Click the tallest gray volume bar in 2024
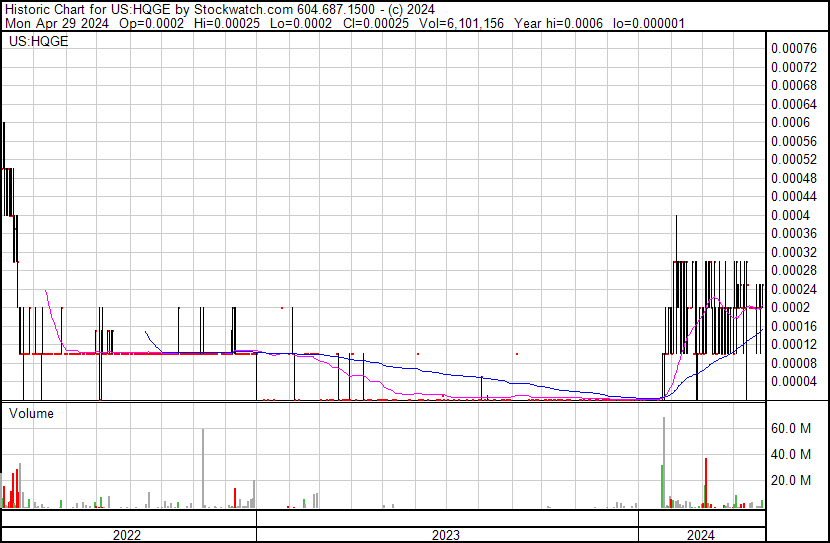Viewport: 830px width, 543px height. [664, 463]
